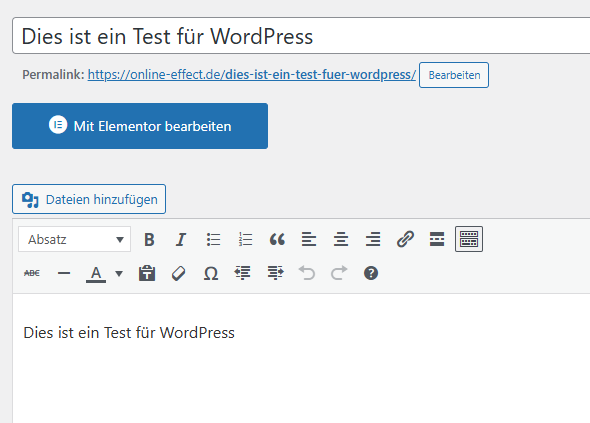Align text left
The width and height of the screenshot is (590, 423).
[309, 239]
